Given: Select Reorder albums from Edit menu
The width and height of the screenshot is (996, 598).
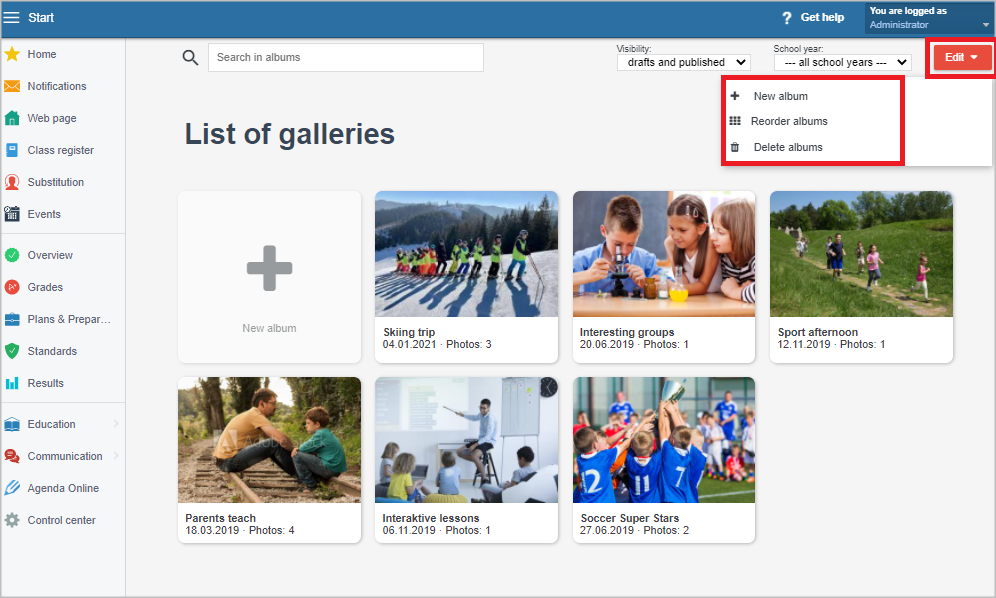Looking at the screenshot, I should coord(789,121).
